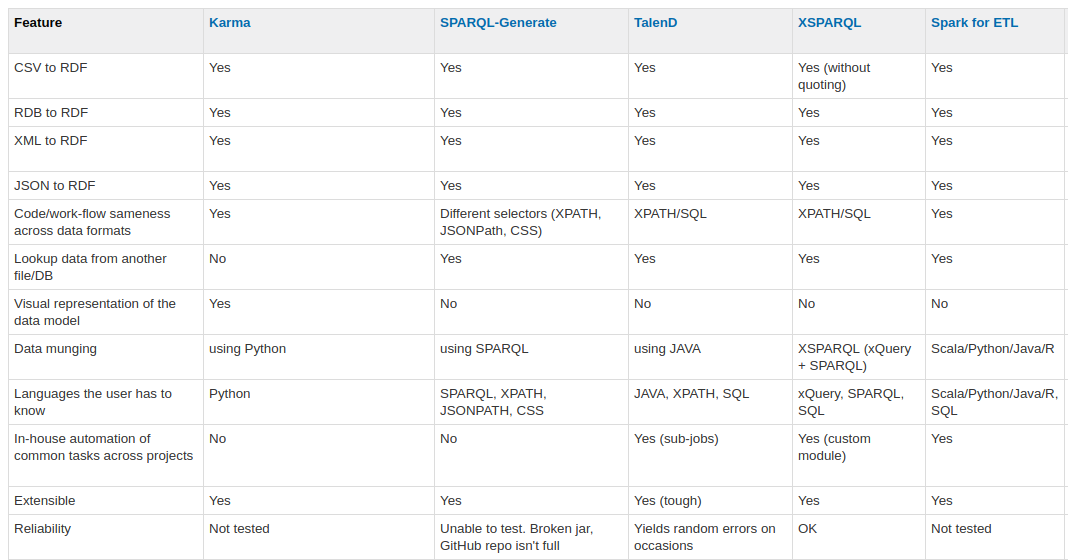Select the 'Yields random errors on occasions' cell
This screenshot has width=1068, height=560.
coord(704,537)
